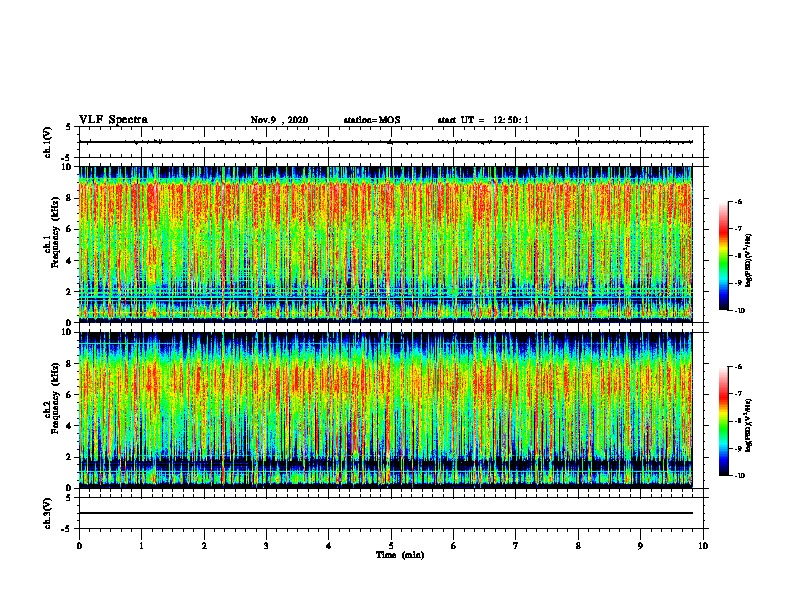Click the "10" kHz tick of ch.1 spectrogram
This screenshot has height=612, width=792.
click(67, 167)
